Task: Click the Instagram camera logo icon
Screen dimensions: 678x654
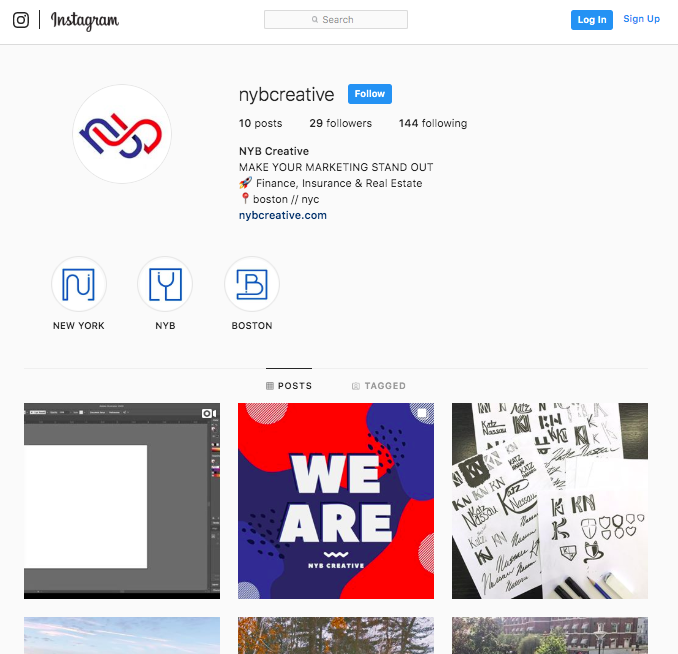Action: (x=21, y=20)
